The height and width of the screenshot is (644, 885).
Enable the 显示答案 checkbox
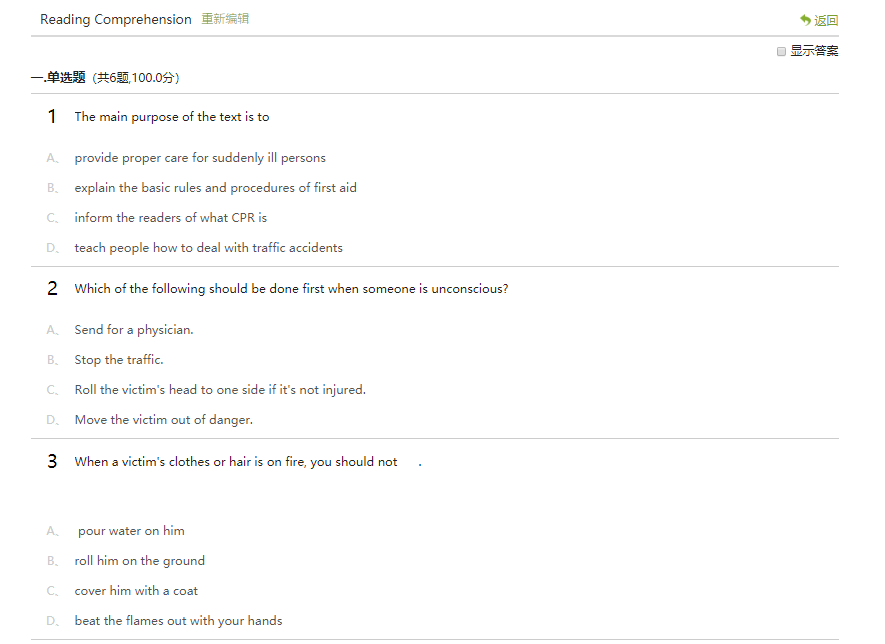pyautogui.click(x=782, y=51)
